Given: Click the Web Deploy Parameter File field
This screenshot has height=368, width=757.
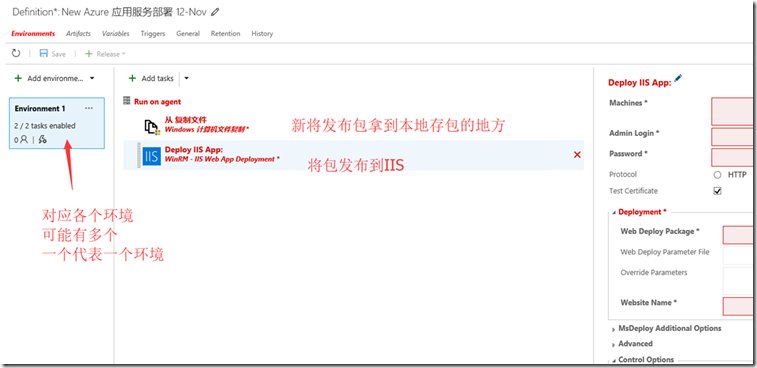Looking at the screenshot, I should 737,255.
